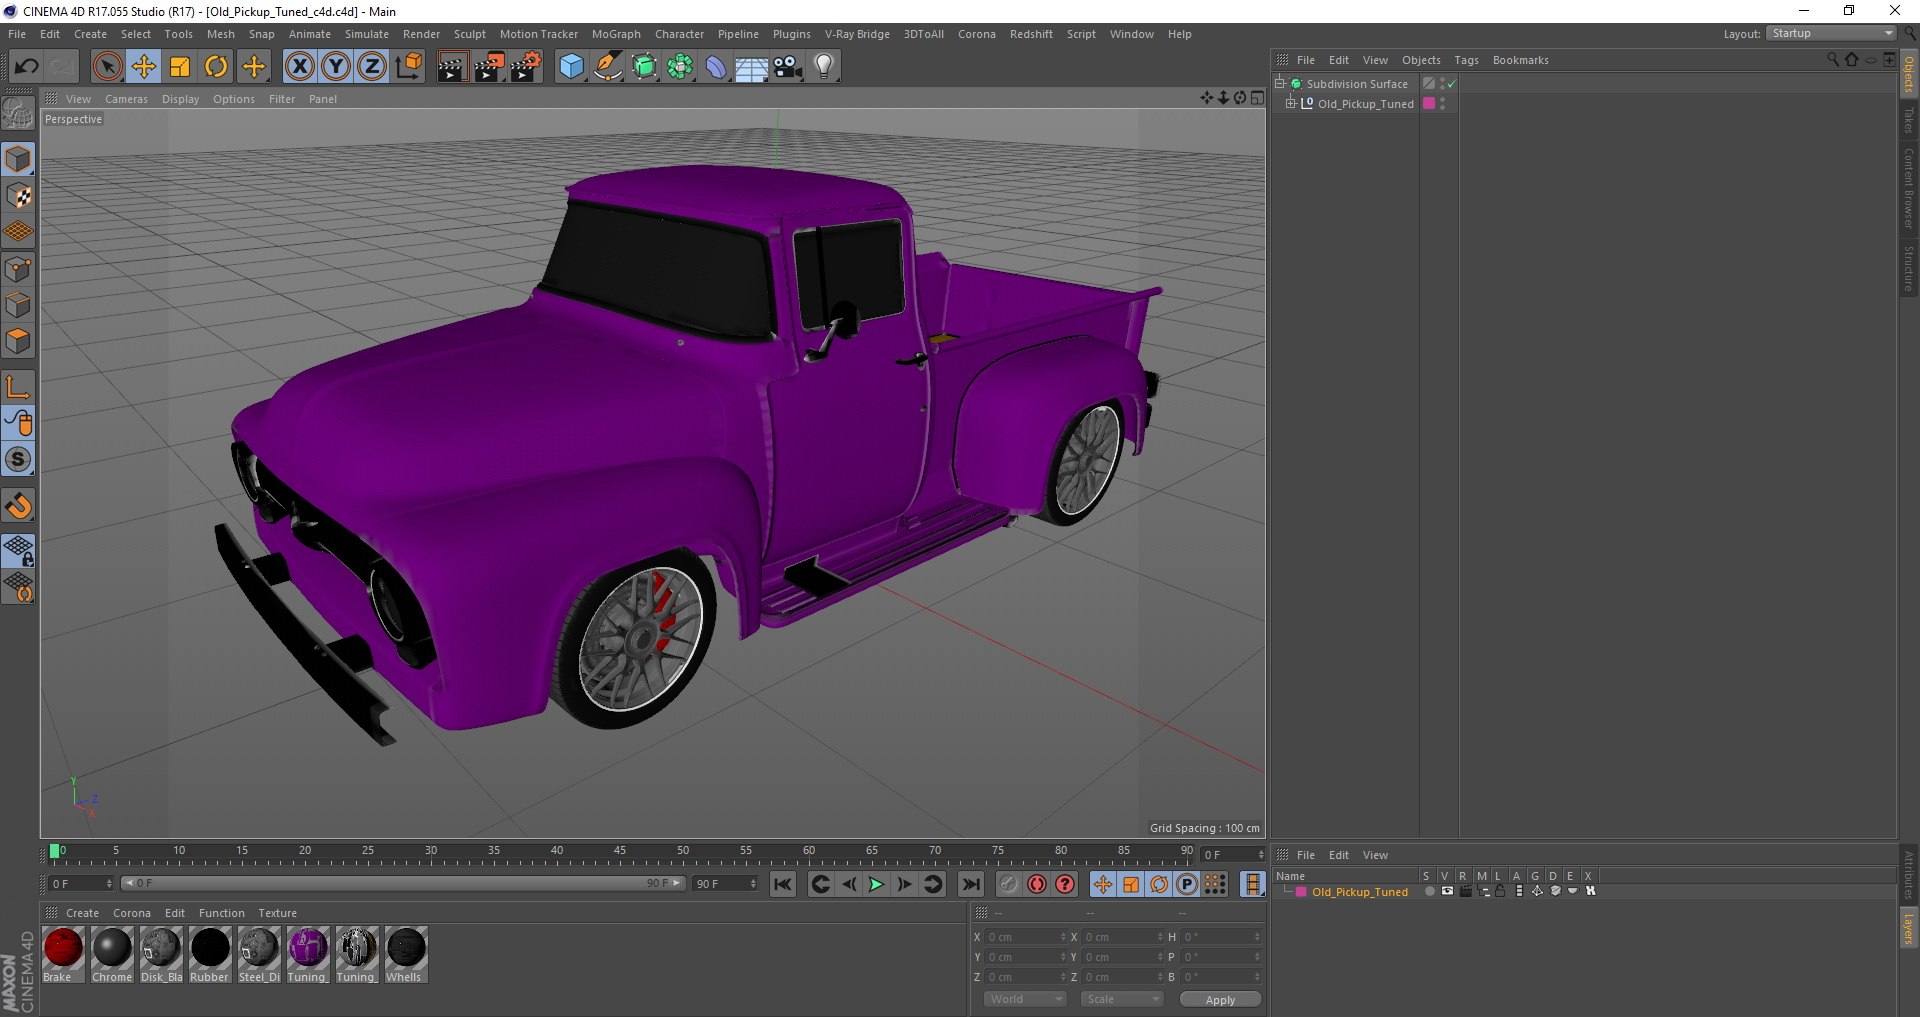
Task: Switch to Points mode
Action: point(18,269)
